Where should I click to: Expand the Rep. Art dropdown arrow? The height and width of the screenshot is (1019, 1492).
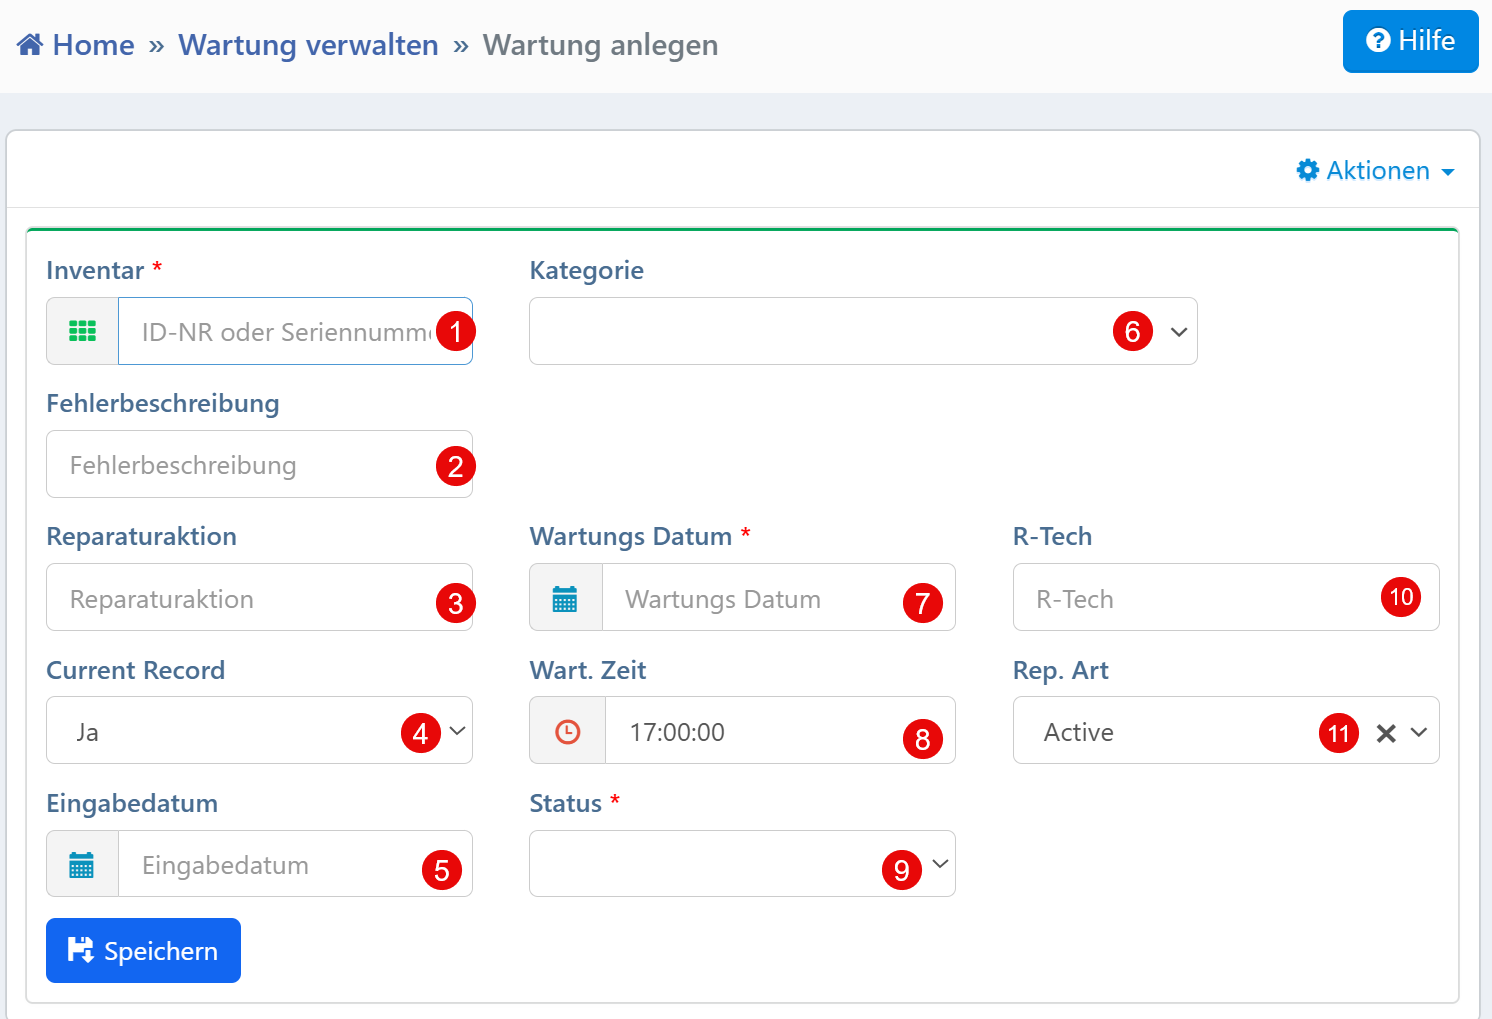click(1419, 732)
